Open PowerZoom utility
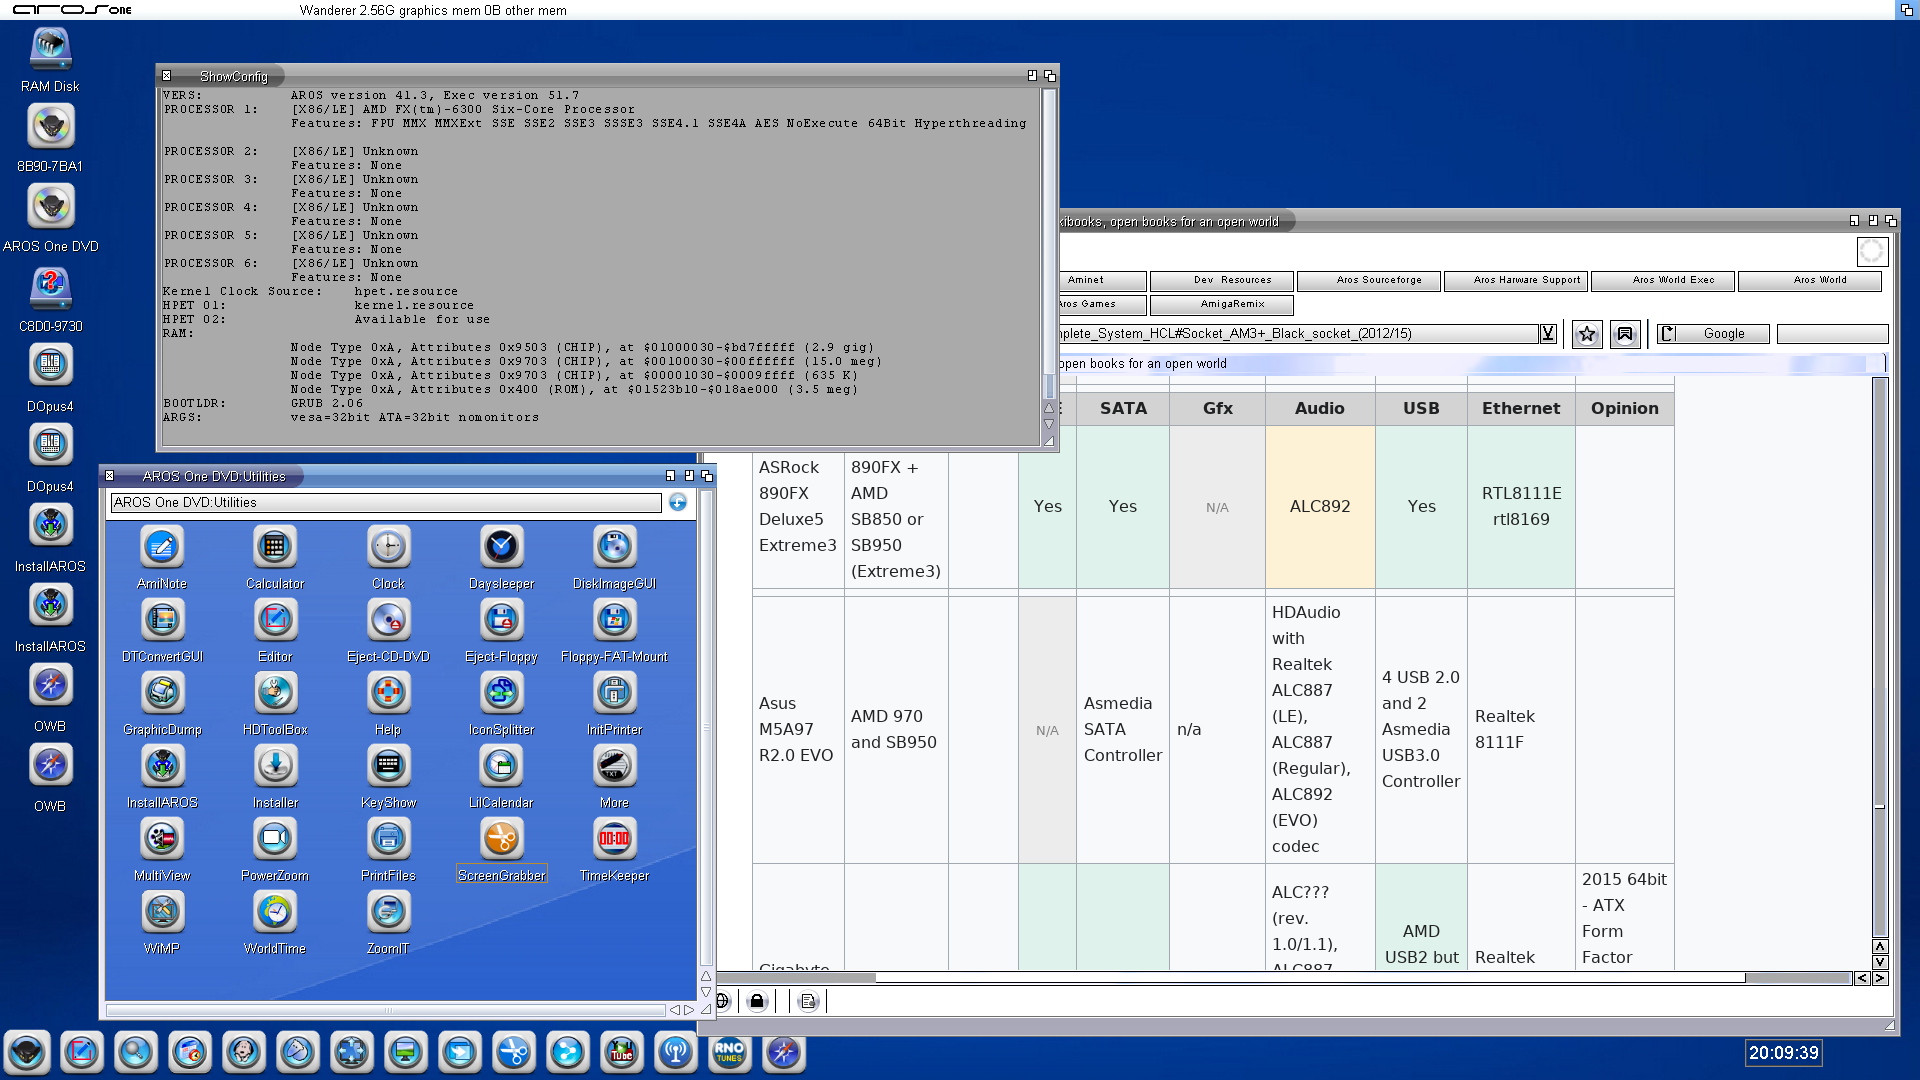This screenshot has height=1080, width=1920. 275,839
